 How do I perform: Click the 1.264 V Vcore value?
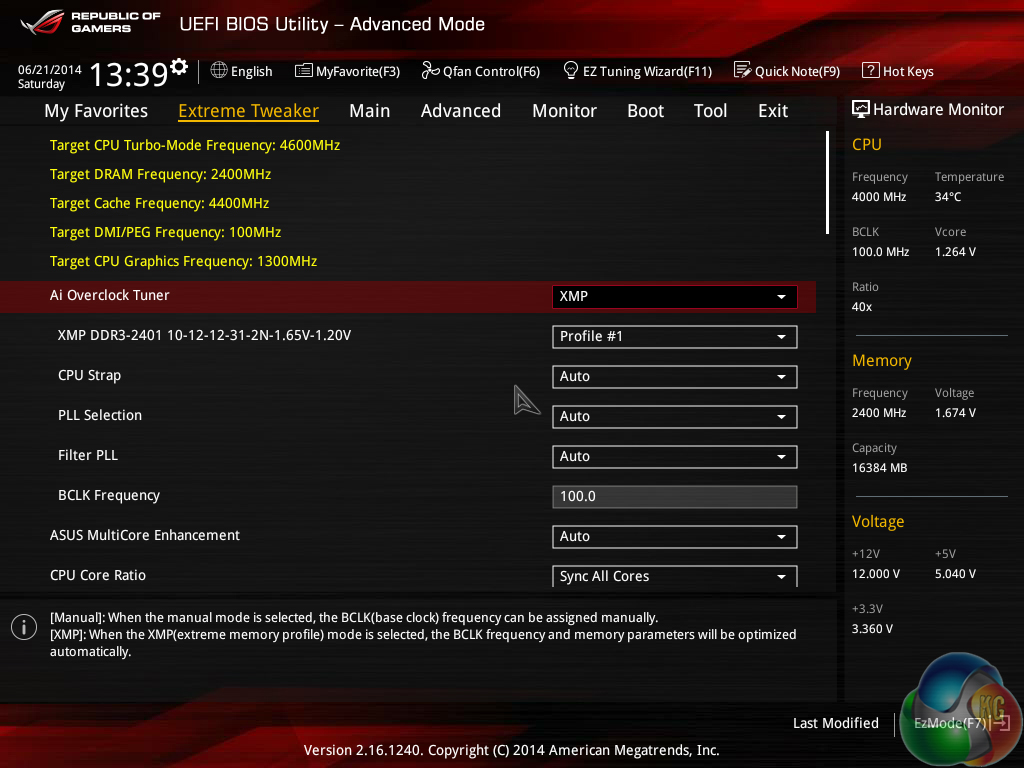coord(955,252)
